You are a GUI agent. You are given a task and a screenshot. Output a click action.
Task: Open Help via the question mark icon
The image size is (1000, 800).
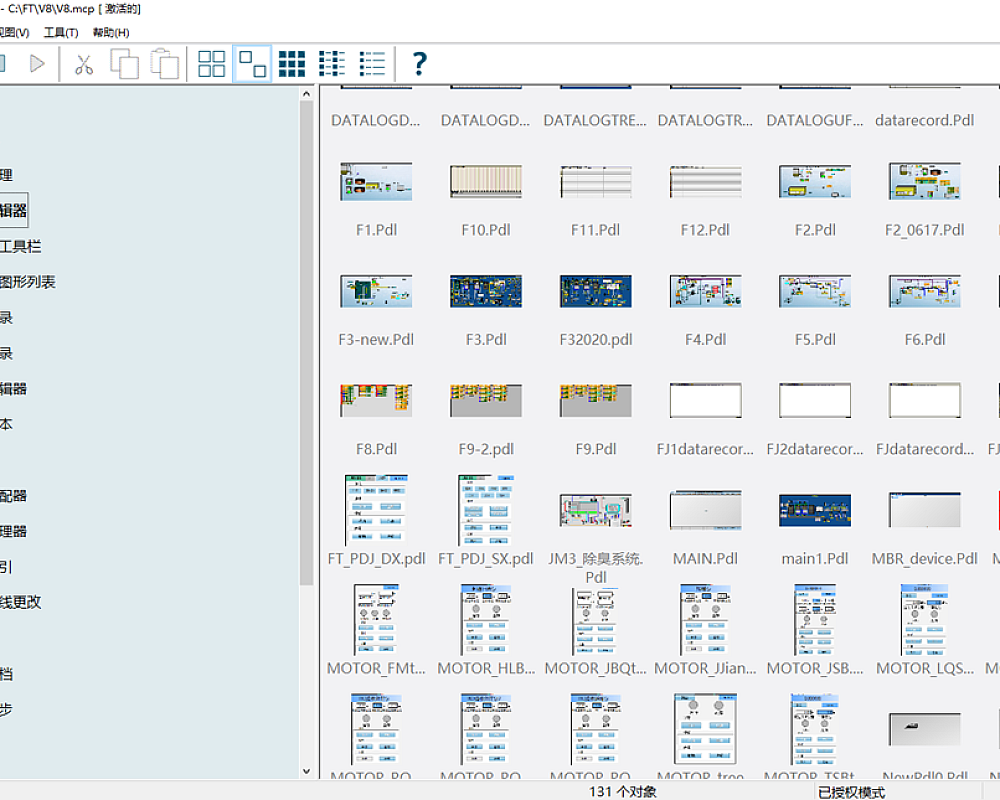click(x=418, y=63)
